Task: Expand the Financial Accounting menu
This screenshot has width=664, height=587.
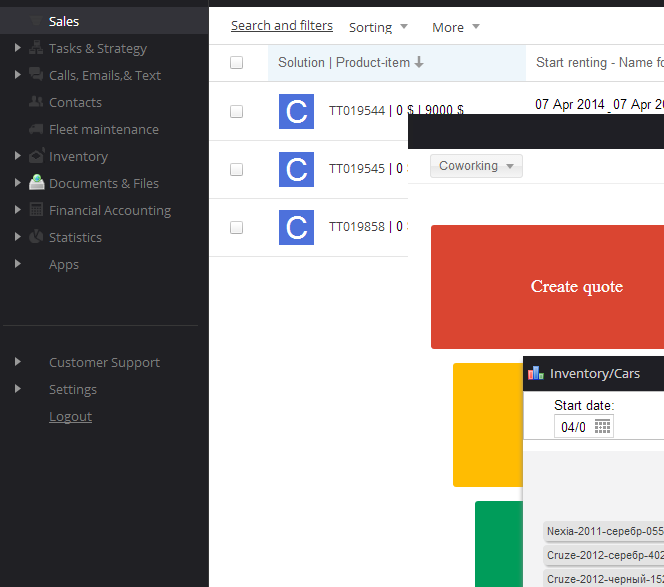Action: [x=17, y=210]
